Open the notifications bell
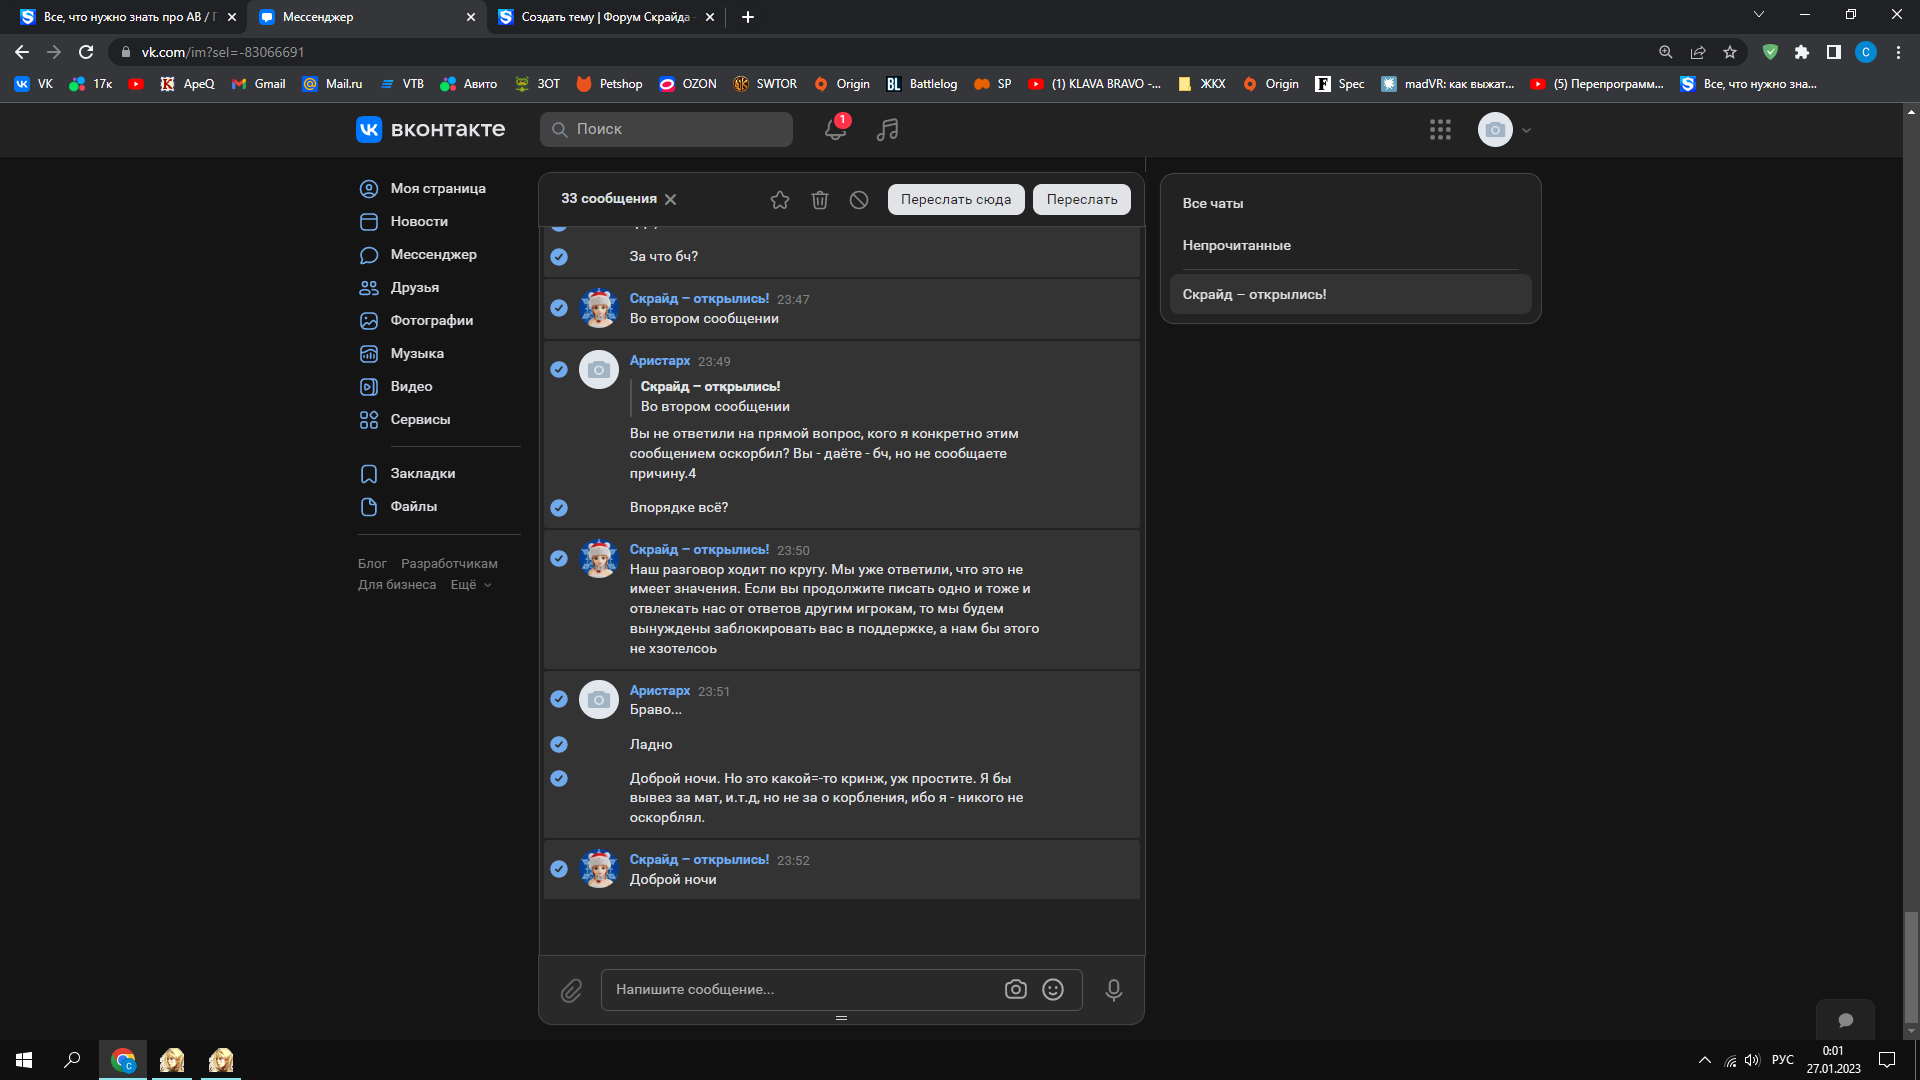Image resolution: width=1920 pixels, height=1080 pixels. (835, 129)
